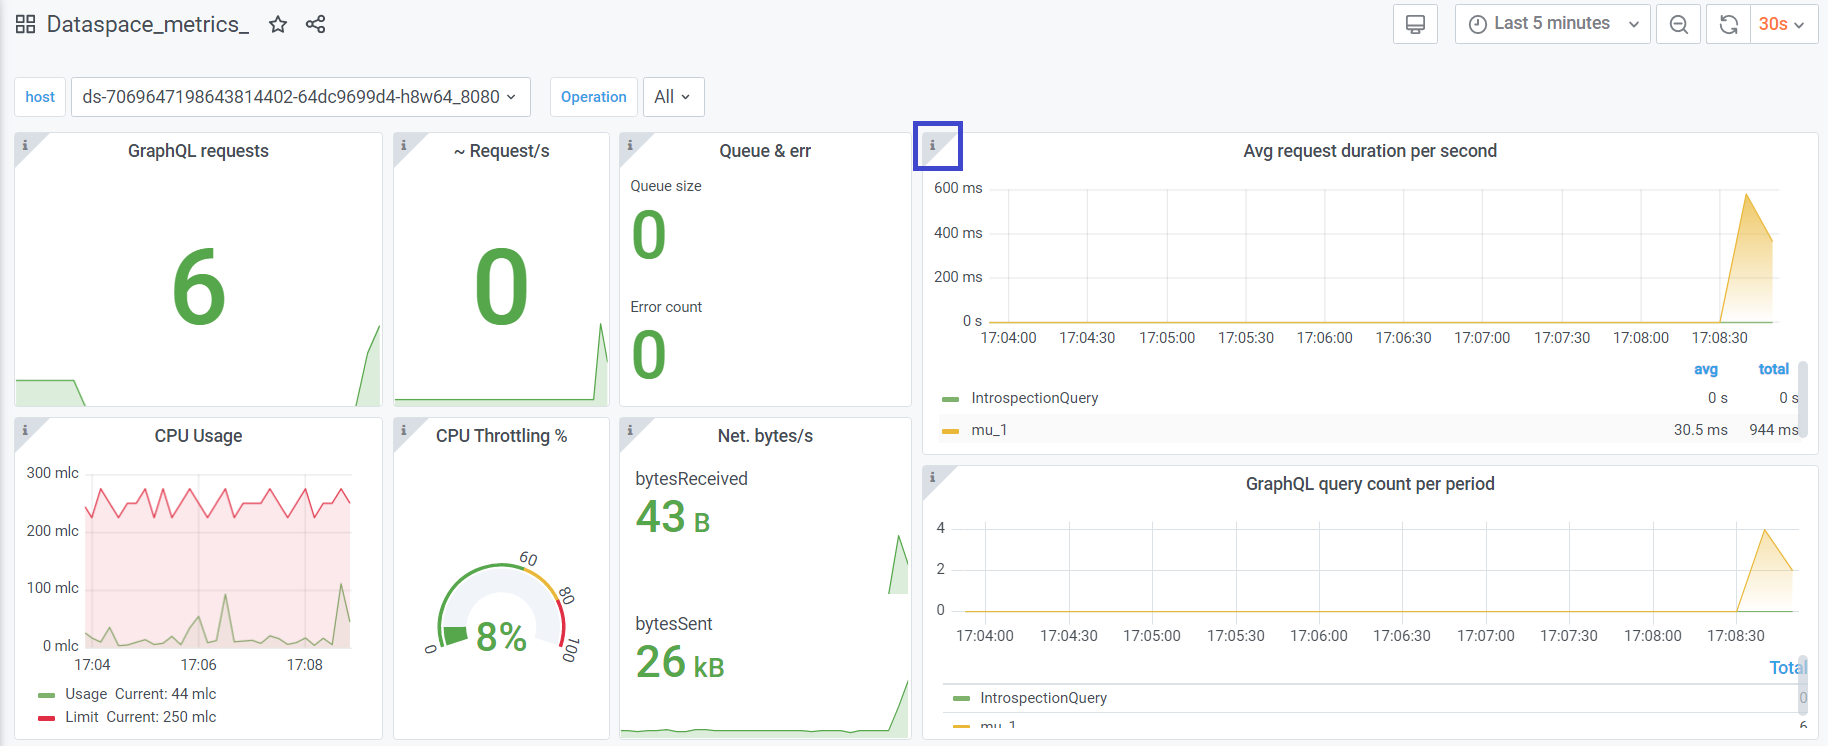The image size is (1828, 746).
Task: Star the Dataspace_metrics_ dashboard
Action: coord(278,24)
